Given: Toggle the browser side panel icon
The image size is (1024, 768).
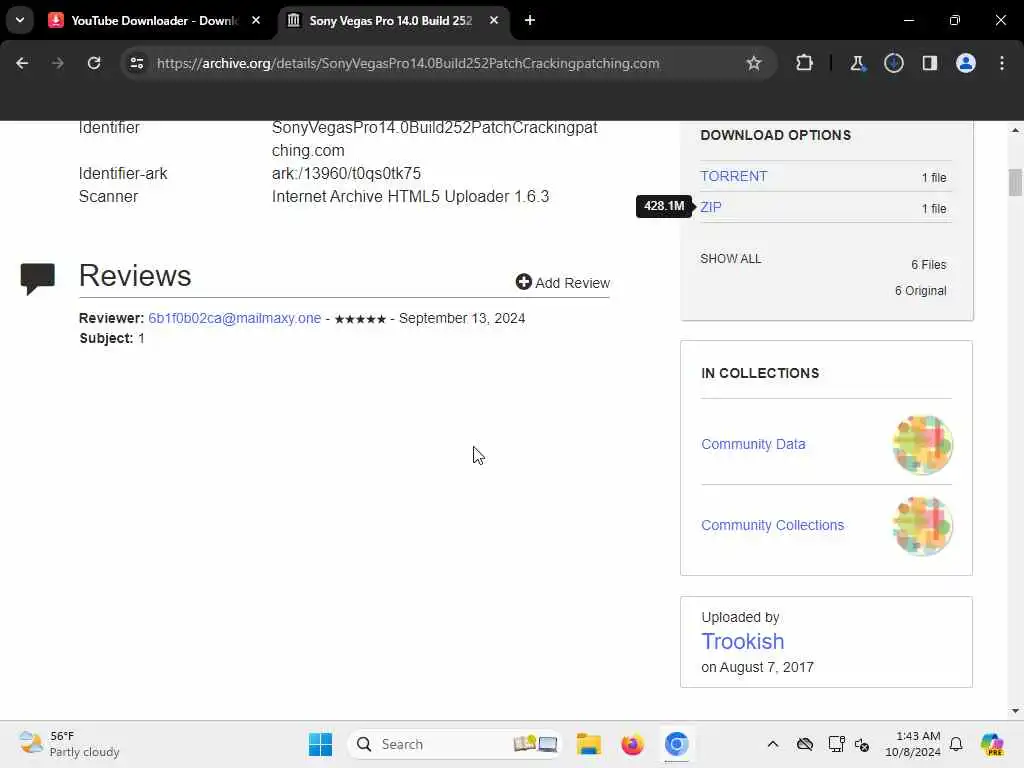Looking at the screenshot, I should (930, 63).
